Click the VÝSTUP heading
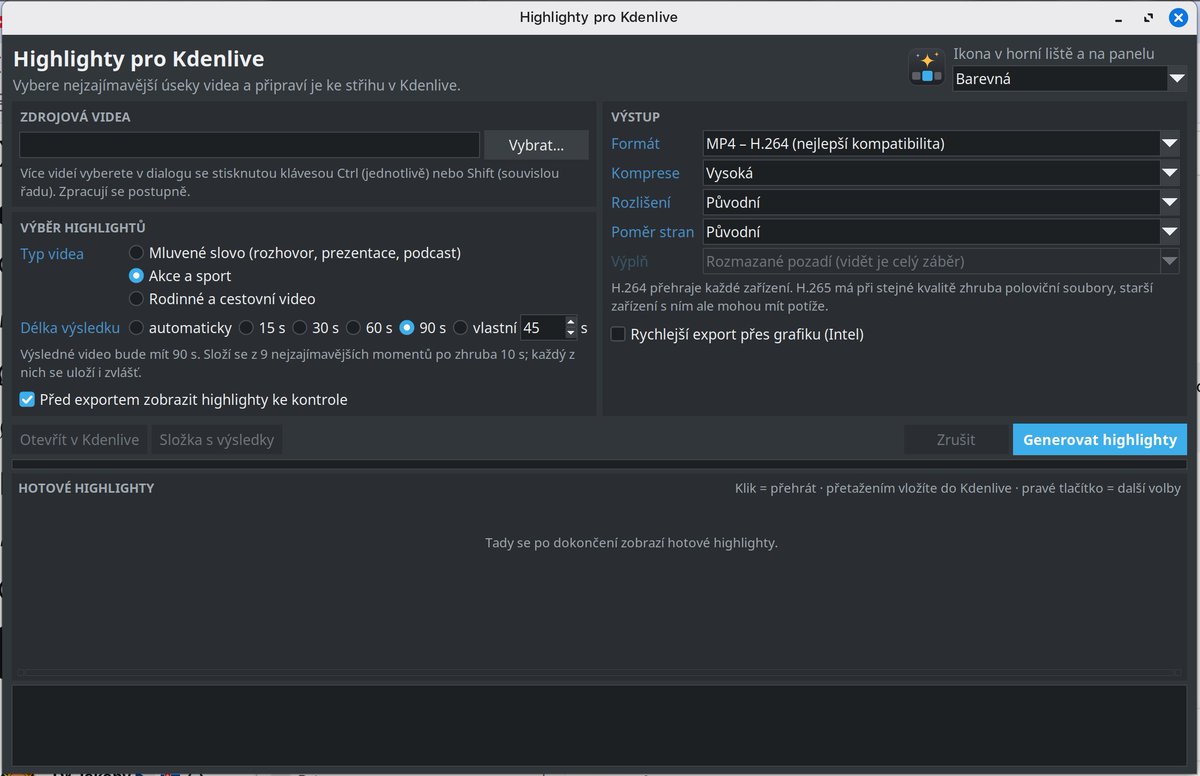 (635, 117)
